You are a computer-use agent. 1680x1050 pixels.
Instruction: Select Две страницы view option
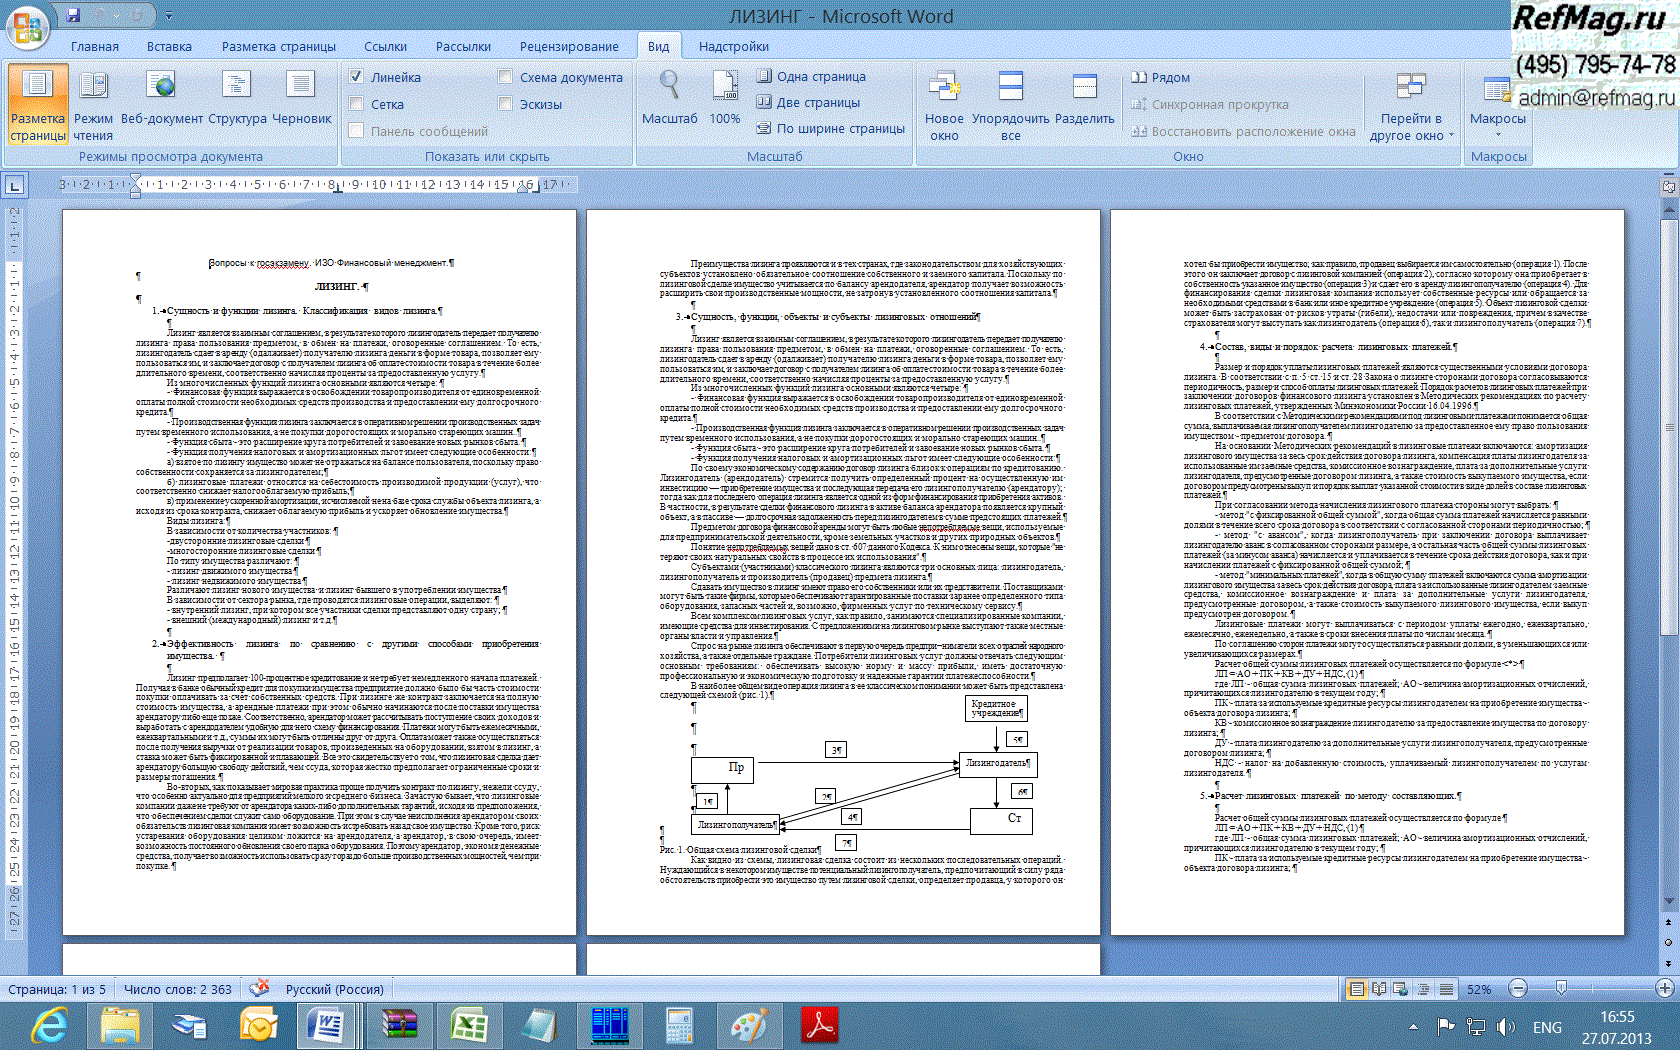click(x=808, y=102)
